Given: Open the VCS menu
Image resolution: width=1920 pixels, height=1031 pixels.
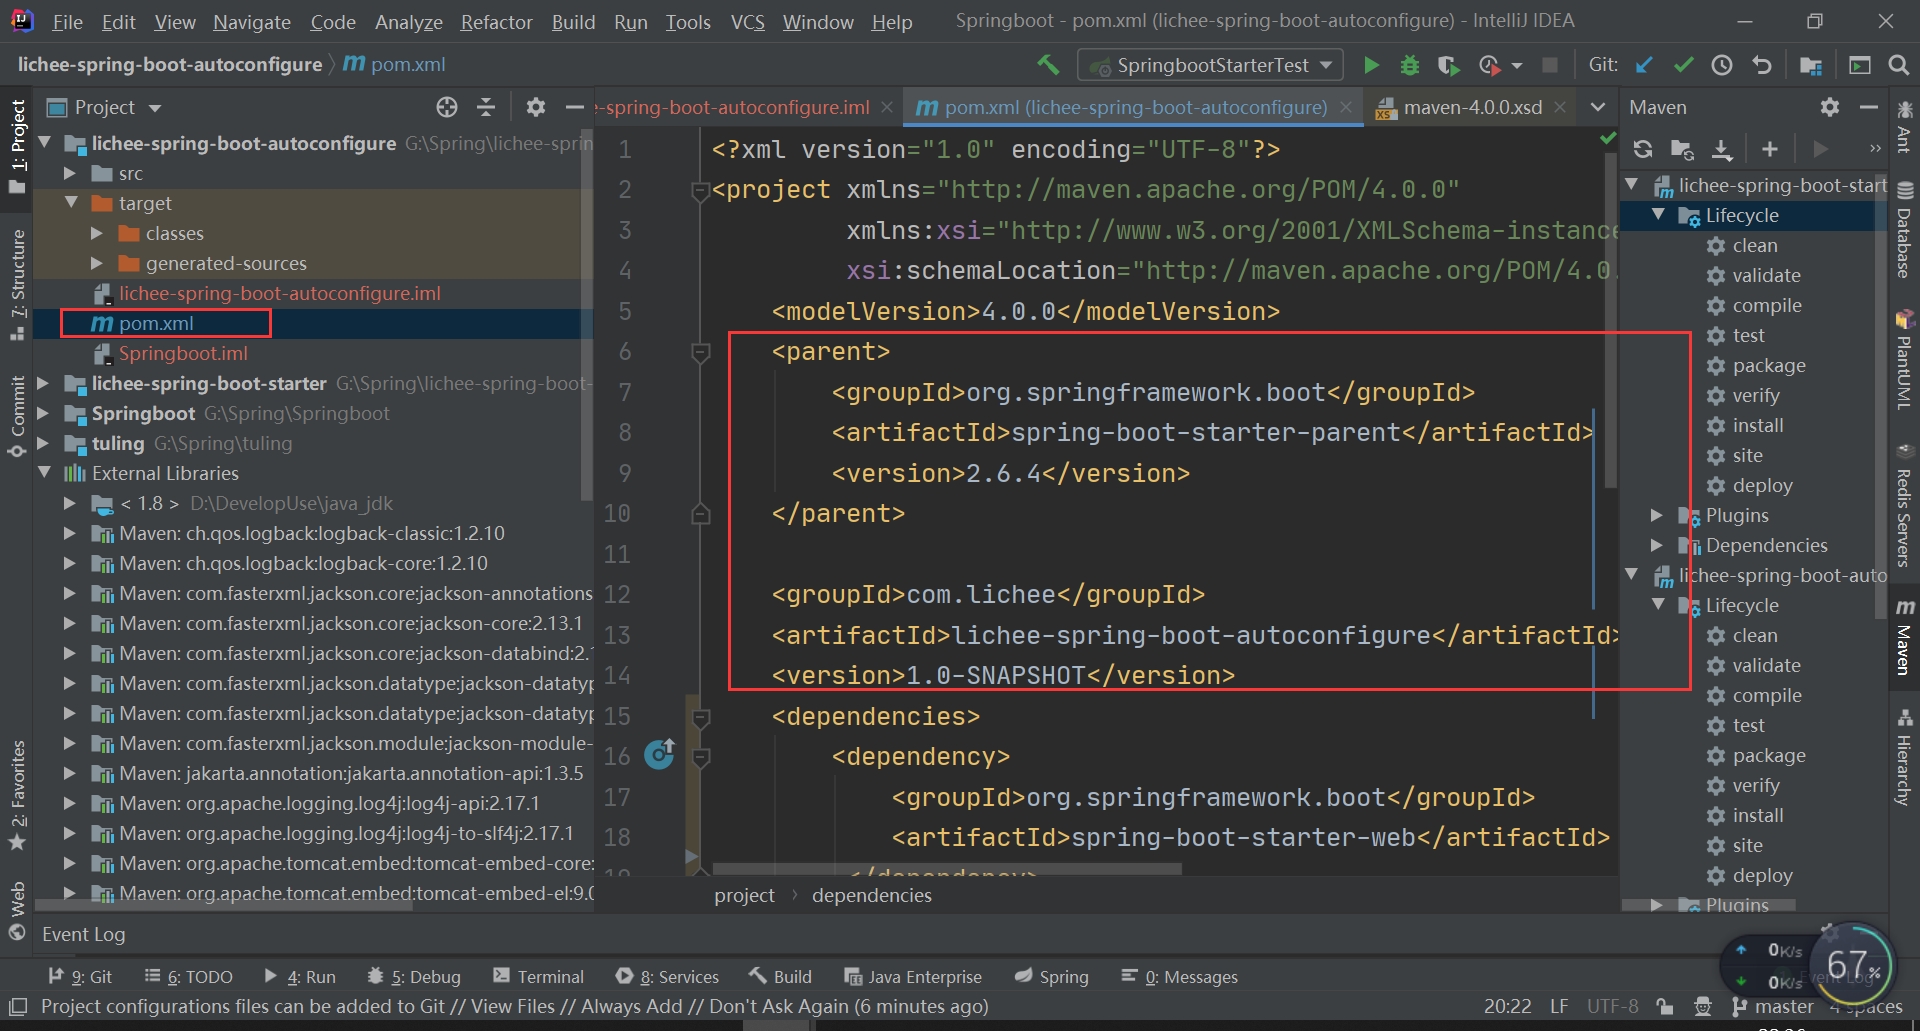Looking at the screenshot, I should point(747,22).
